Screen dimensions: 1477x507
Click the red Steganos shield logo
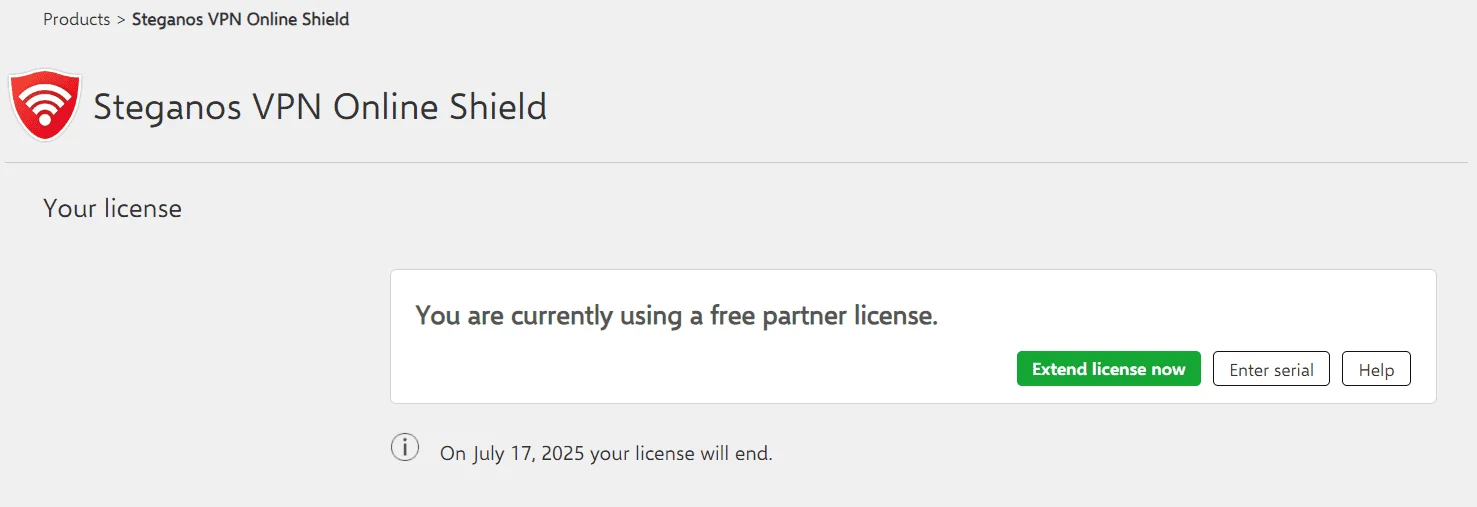pyautogui.click(x=45, y=104)
